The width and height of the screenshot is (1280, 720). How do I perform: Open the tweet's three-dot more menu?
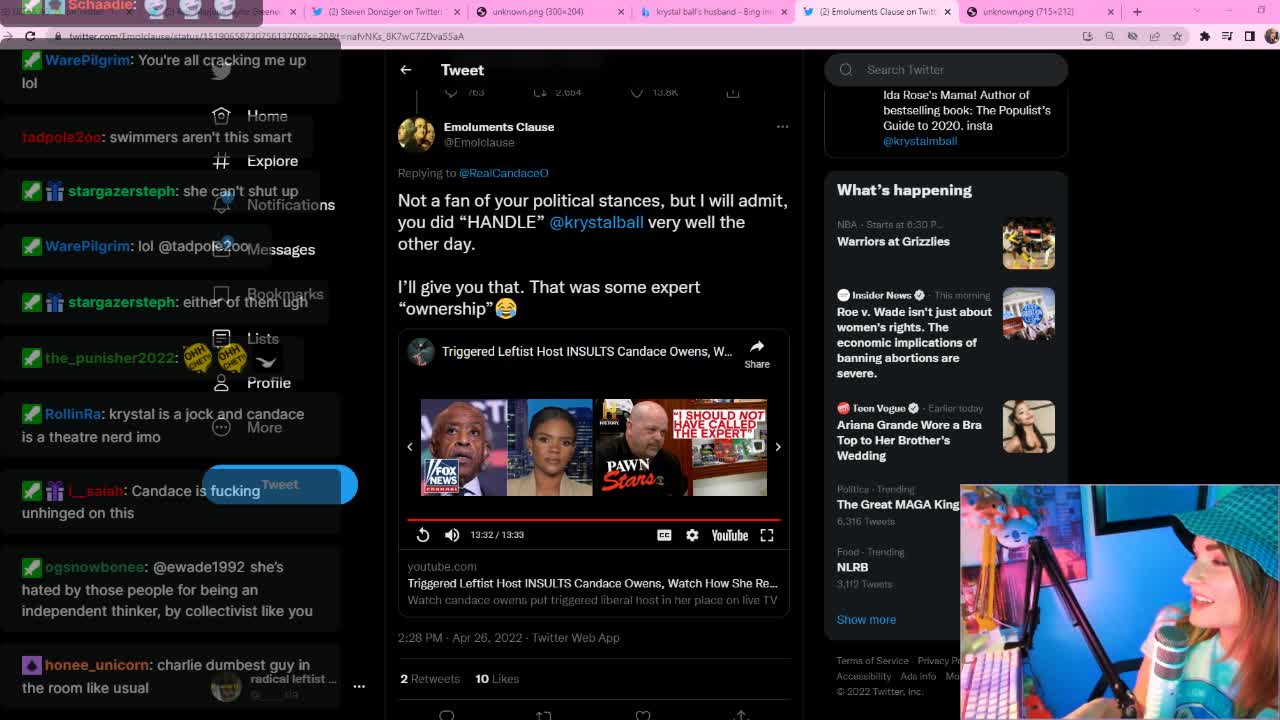pyautogui.click(x=782, y=127)
